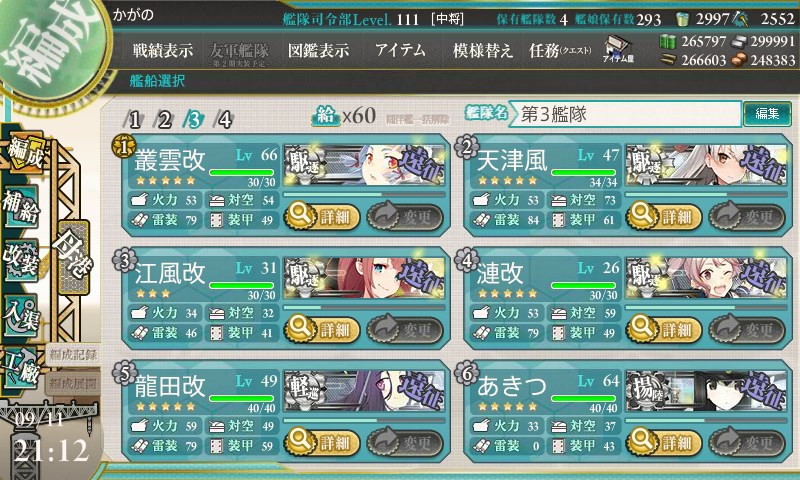Switch to fleet tab 1
Image resolution: width=800 pixels, height=480 pixels.
pyautogui.click(x=134, y=119)
